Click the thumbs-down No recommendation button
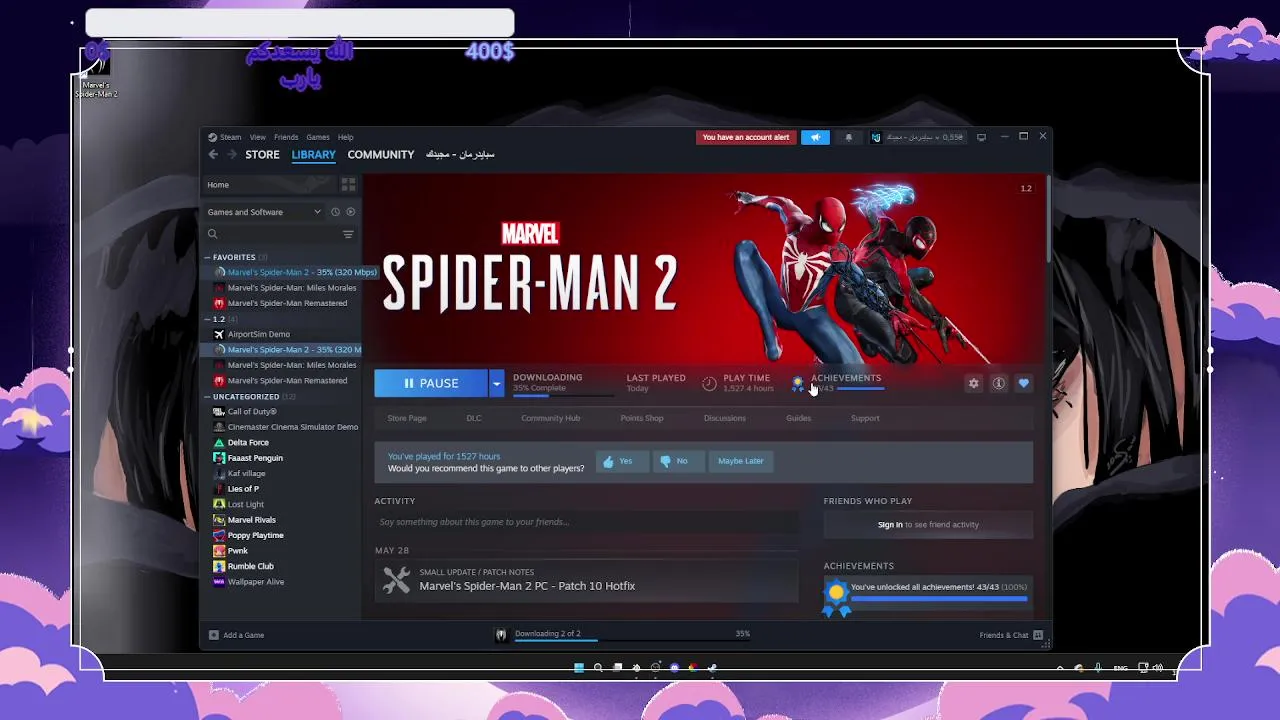The height and width of the screenshot is (720, 1280). 677,461
